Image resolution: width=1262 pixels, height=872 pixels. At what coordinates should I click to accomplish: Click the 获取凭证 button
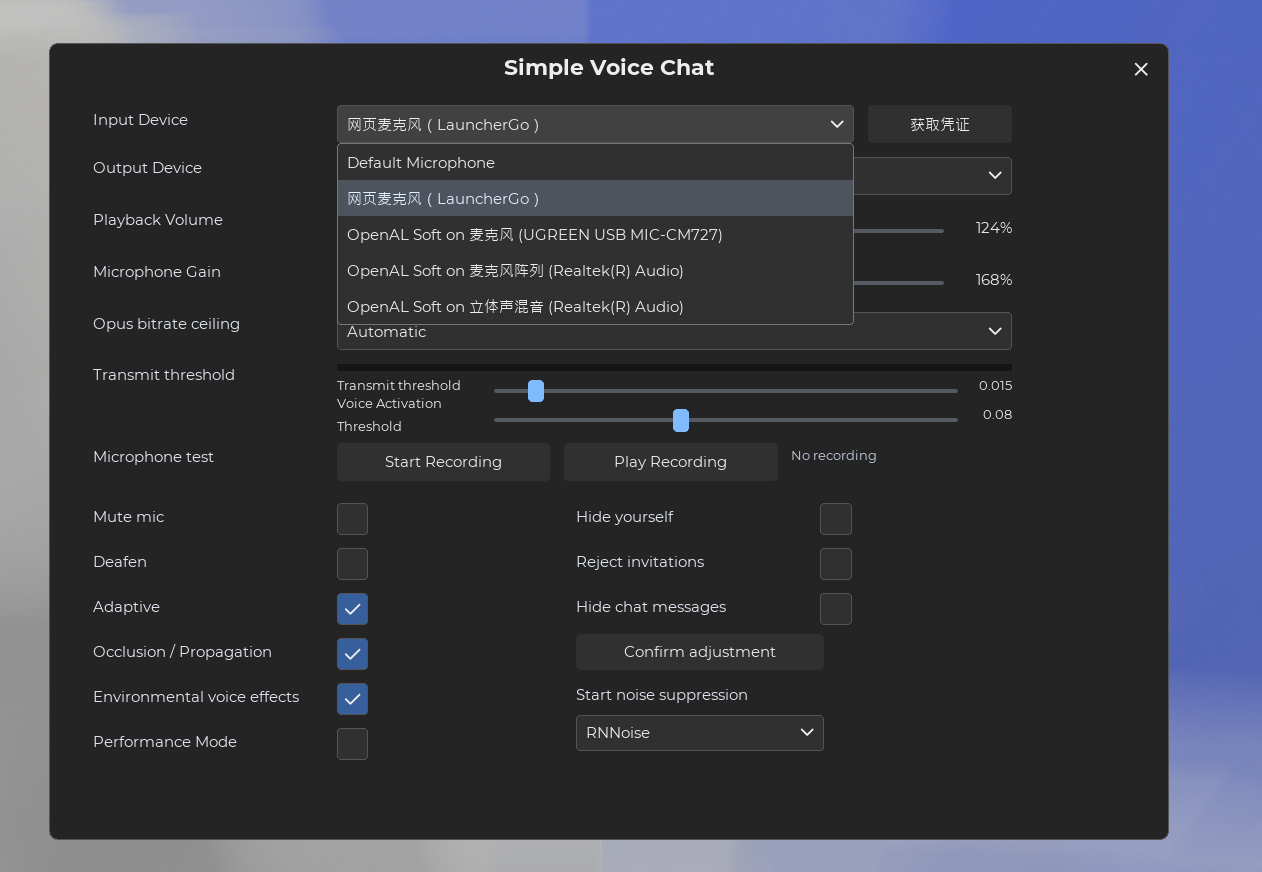point(940,124)
